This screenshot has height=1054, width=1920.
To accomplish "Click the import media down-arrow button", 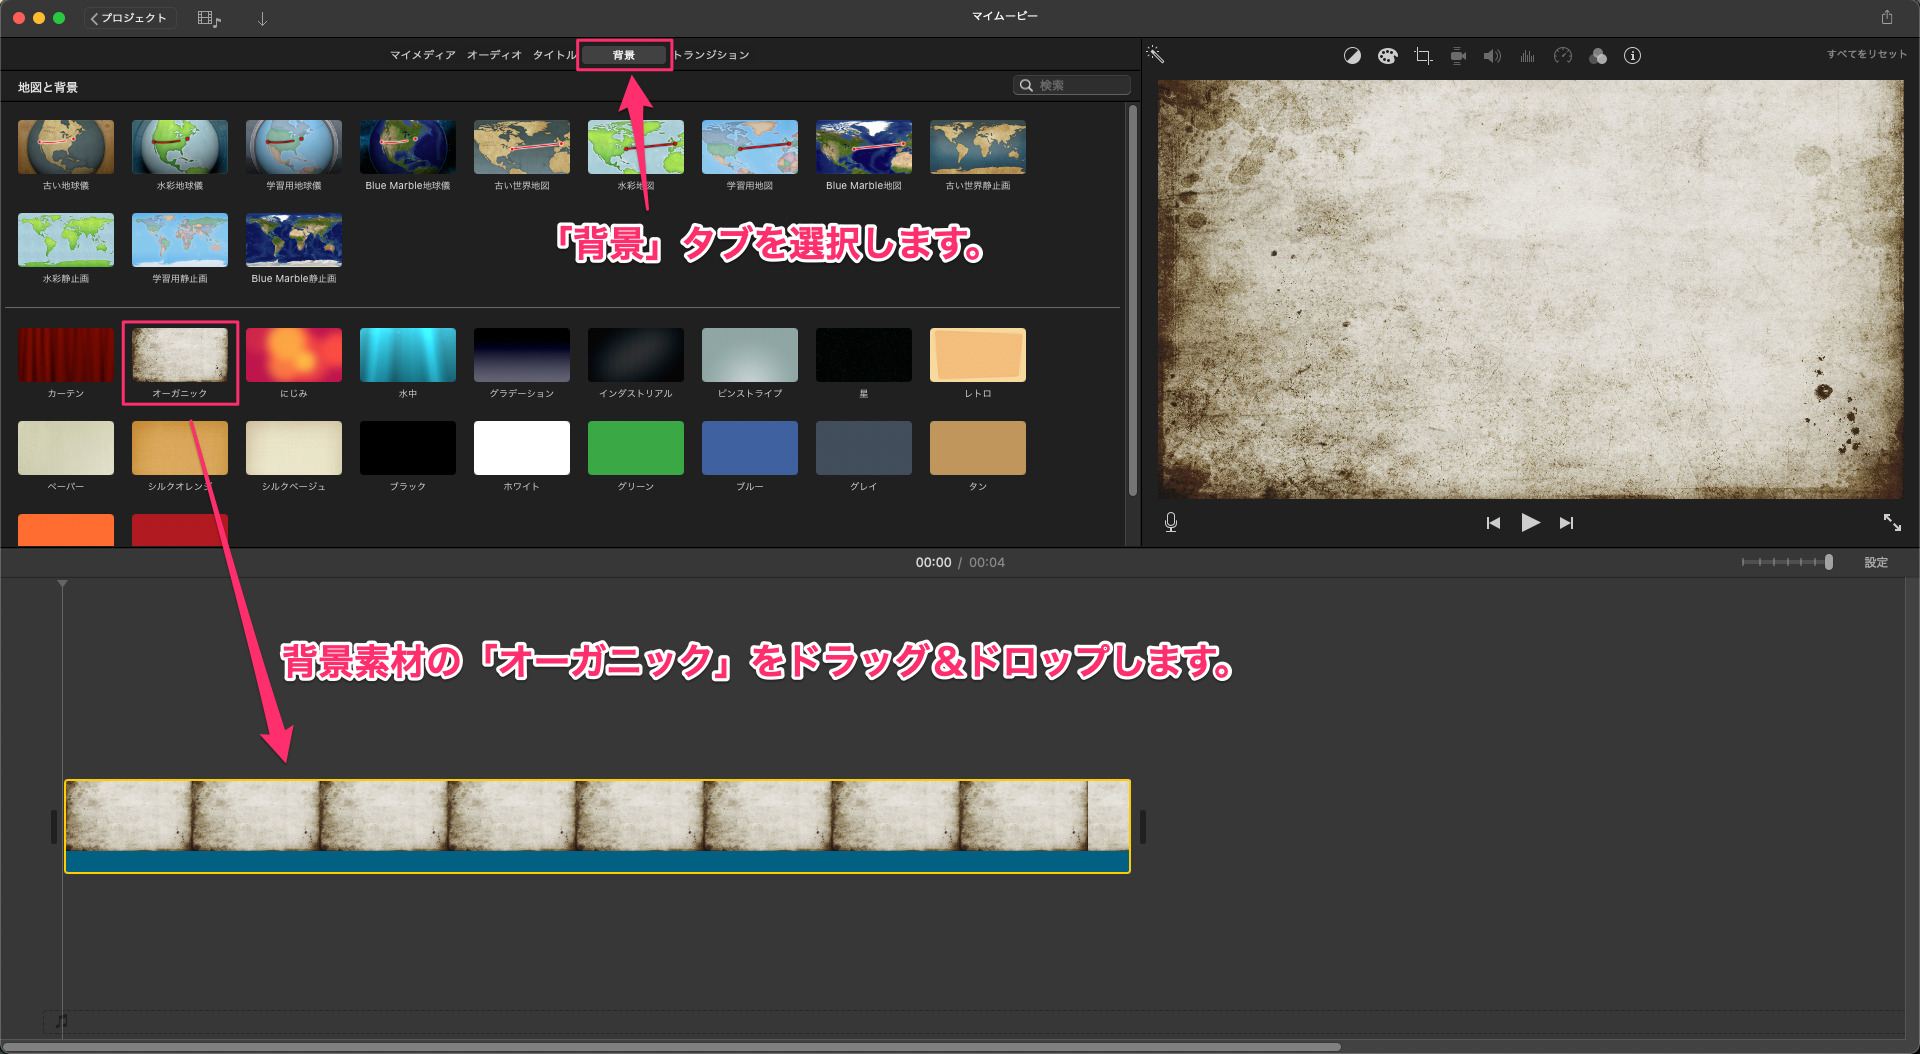I will (x=262, y=18).
